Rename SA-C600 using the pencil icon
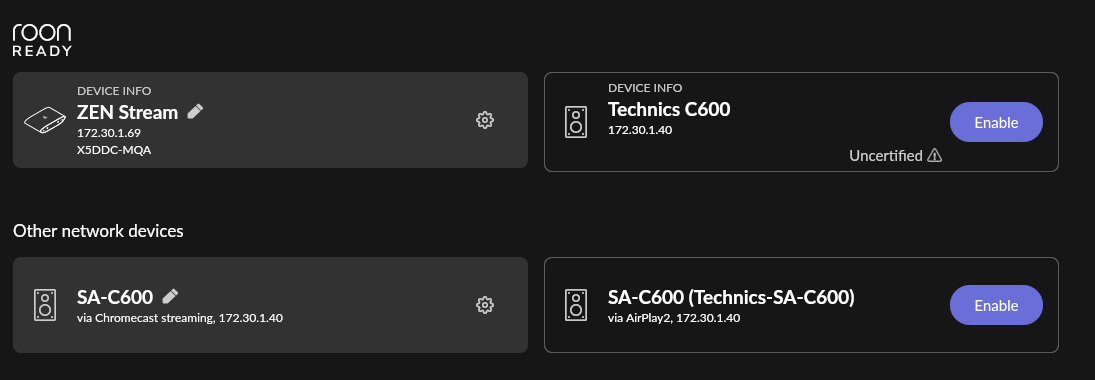 [x=170, y=296]
